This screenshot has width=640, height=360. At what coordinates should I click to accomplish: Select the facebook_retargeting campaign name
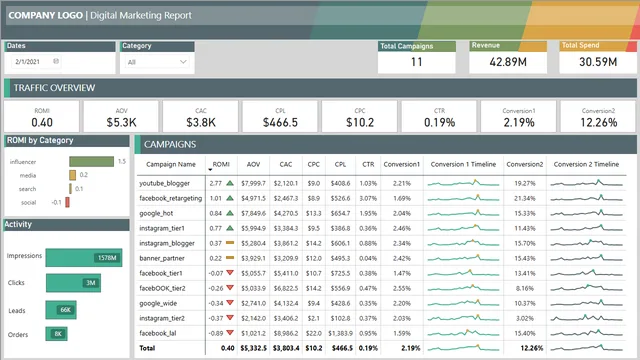(x=171, y=198)
